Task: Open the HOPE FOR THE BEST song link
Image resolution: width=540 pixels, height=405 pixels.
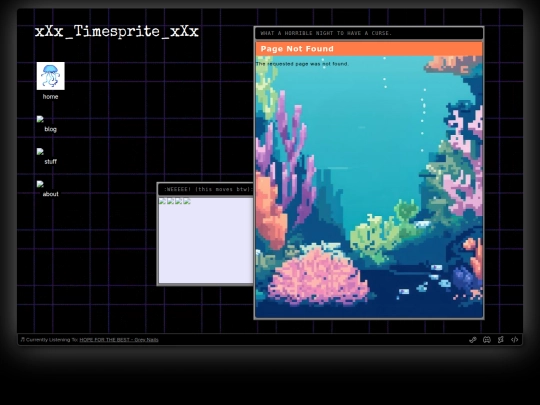Action: [119, 340]
